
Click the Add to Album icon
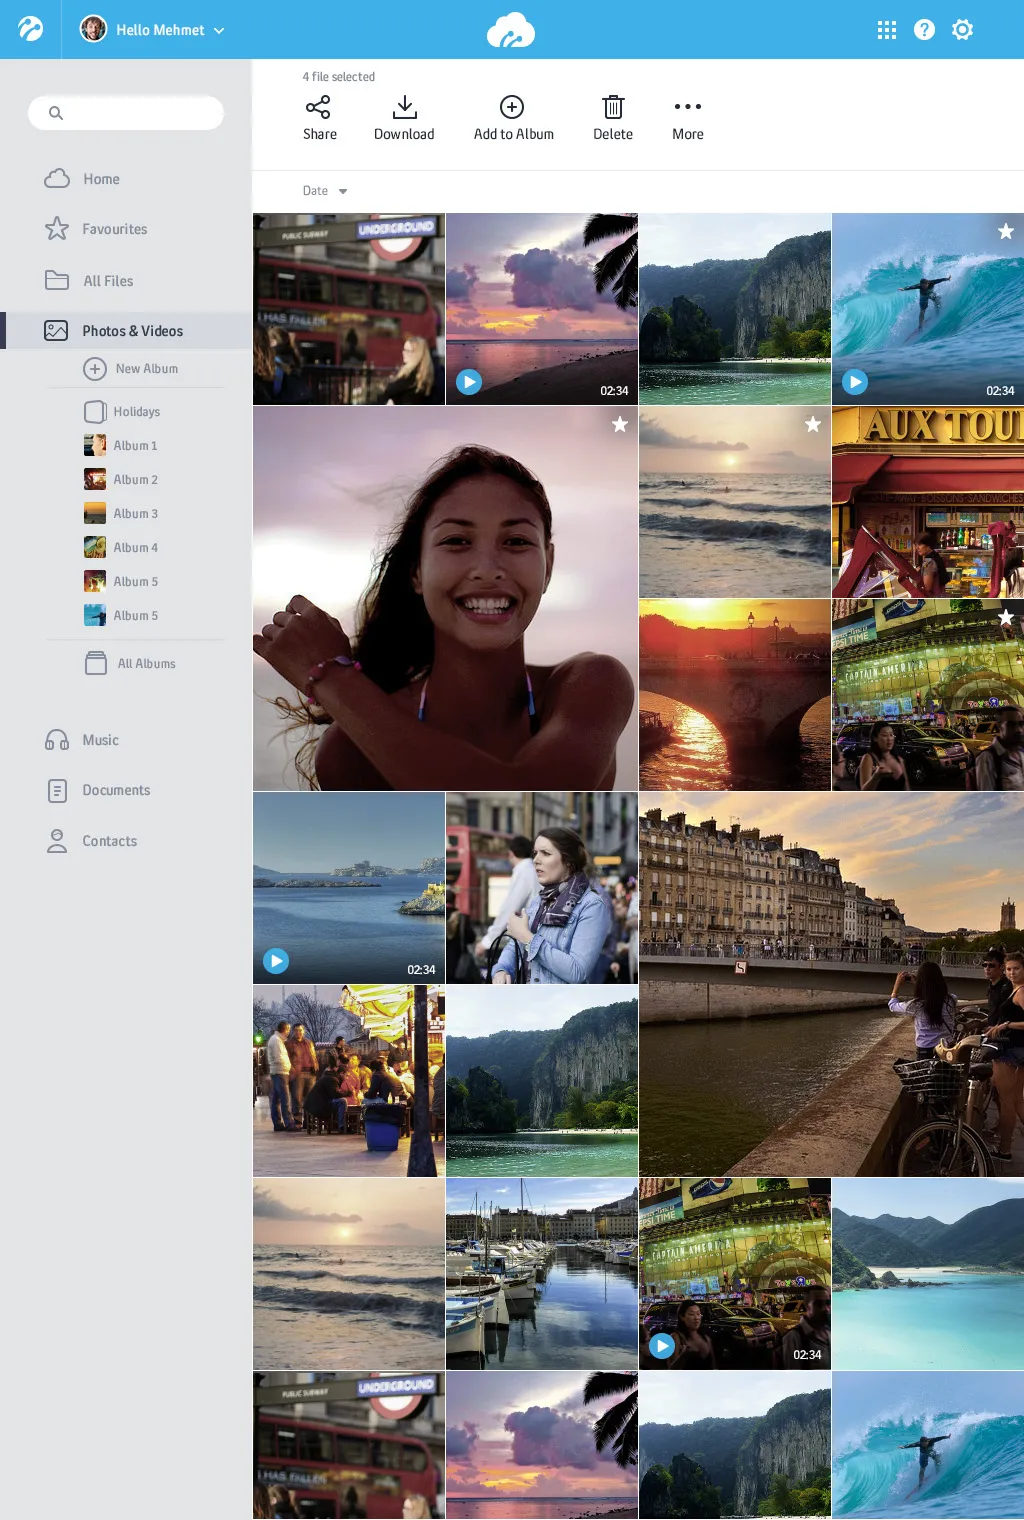(x=512, y=108)
